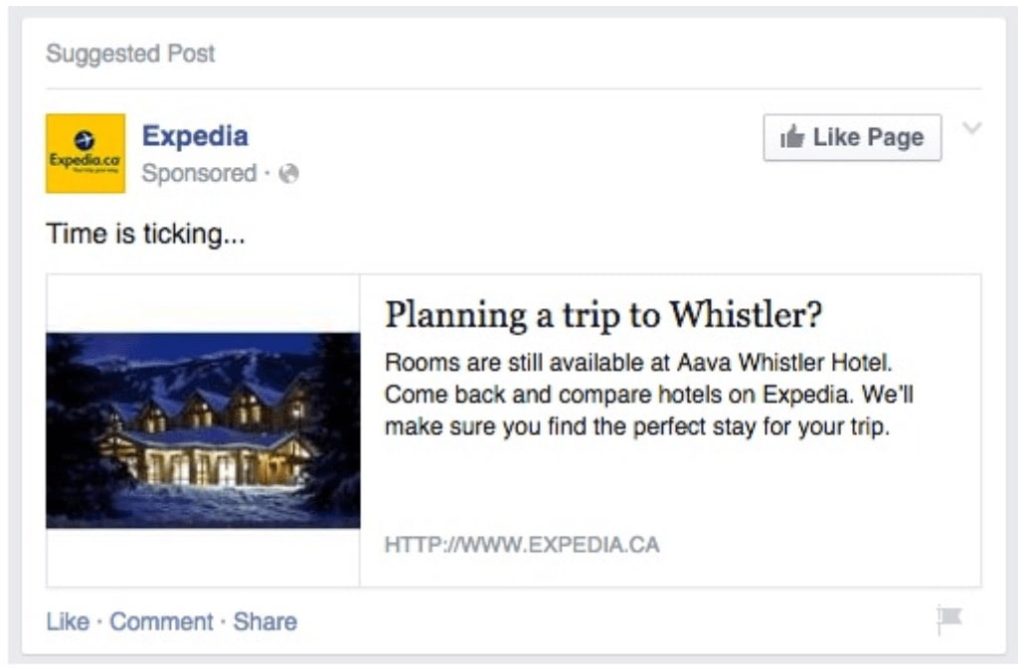Like the Expedia post
Screen dimensions: 1024x670
67,622
